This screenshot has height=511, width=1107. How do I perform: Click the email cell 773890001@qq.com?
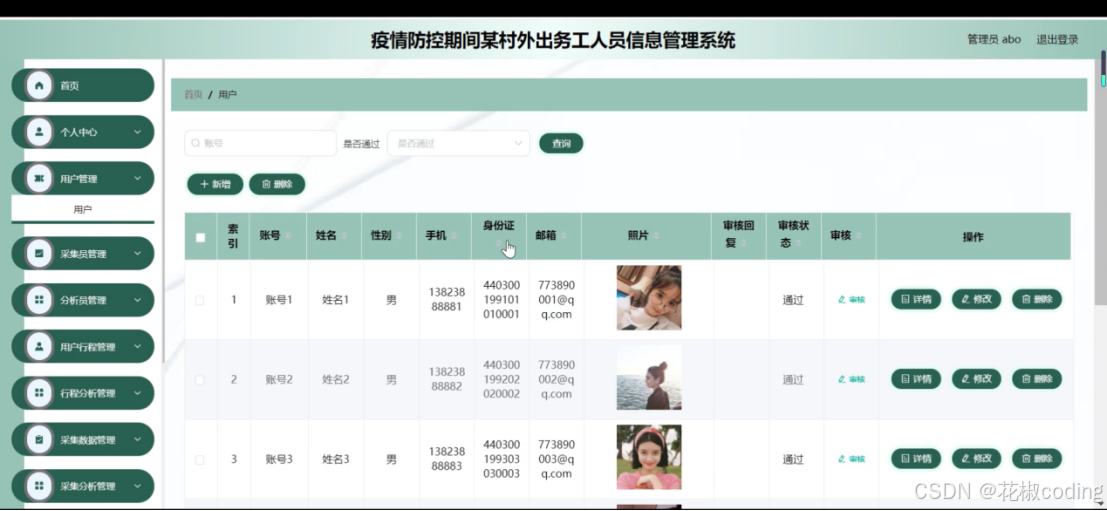click(x=556, y=300)
